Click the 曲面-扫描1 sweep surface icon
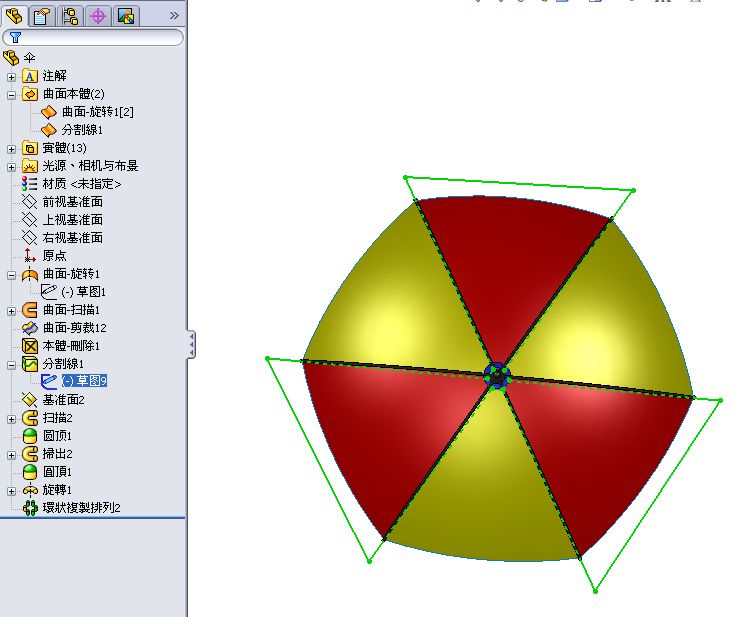 click(30, 310)
